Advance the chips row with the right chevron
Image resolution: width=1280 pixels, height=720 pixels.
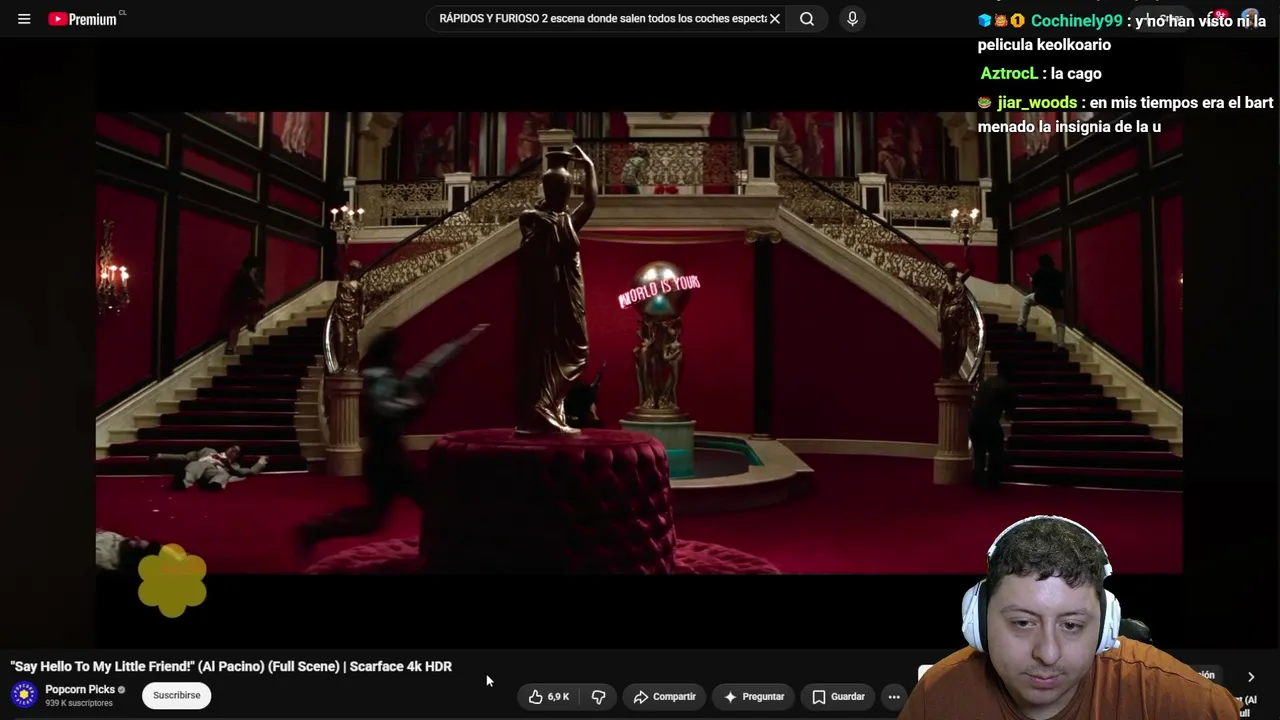[x=1250, y=677]
